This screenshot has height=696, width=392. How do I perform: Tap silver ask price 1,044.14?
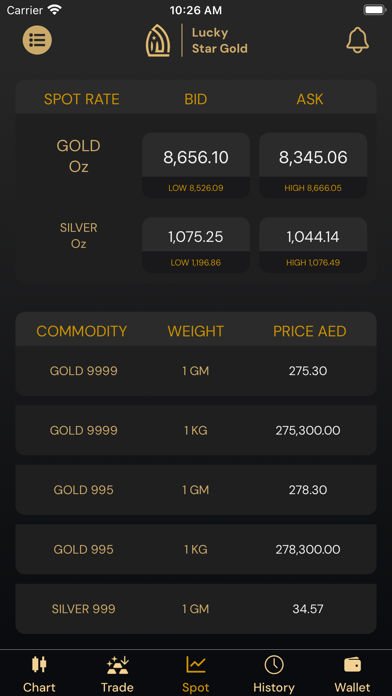pyautogui.click(x=313, y=237)
